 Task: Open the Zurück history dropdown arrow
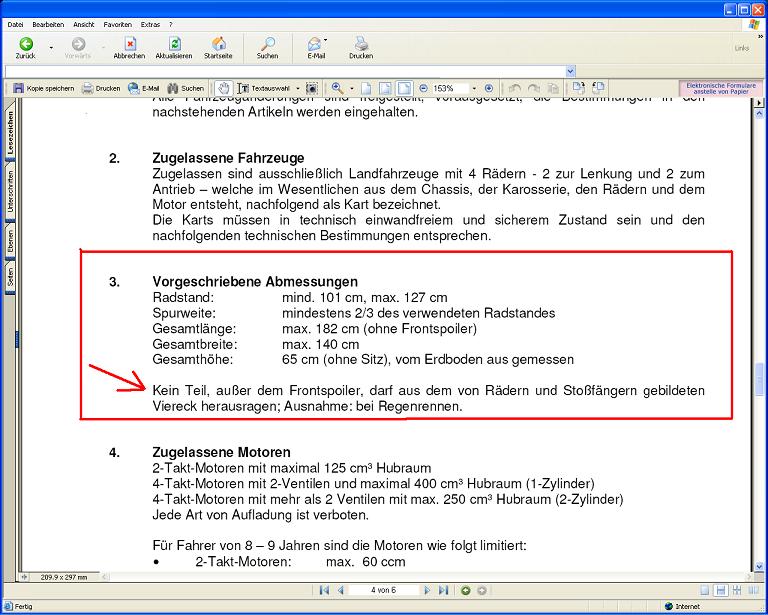coord(51,48)
